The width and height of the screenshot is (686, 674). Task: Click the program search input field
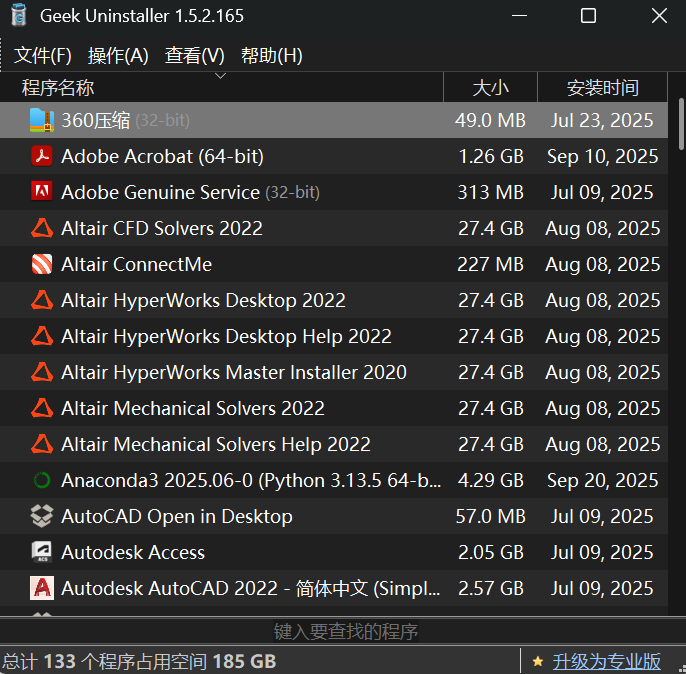click(345, 632)
